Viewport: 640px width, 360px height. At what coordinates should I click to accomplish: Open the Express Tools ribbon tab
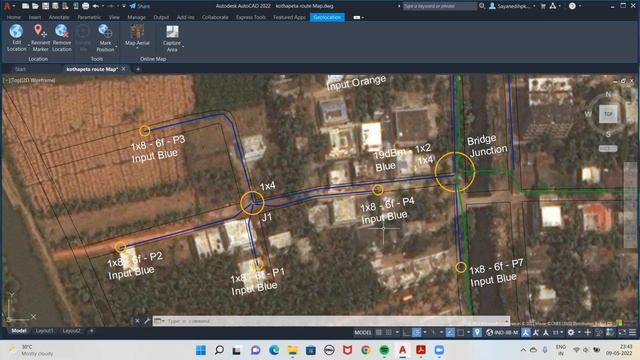[x=251, y=17]
